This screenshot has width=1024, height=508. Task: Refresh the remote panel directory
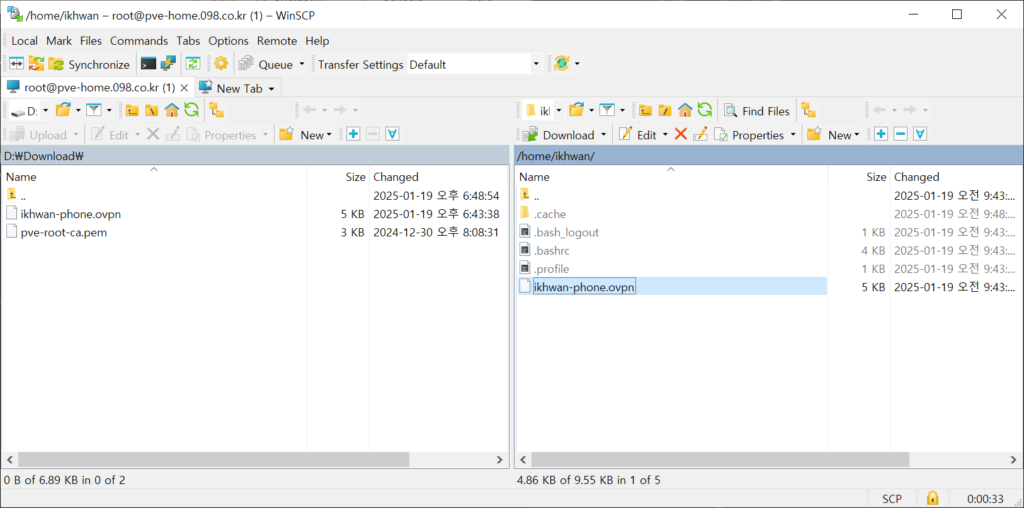(705, 110)
